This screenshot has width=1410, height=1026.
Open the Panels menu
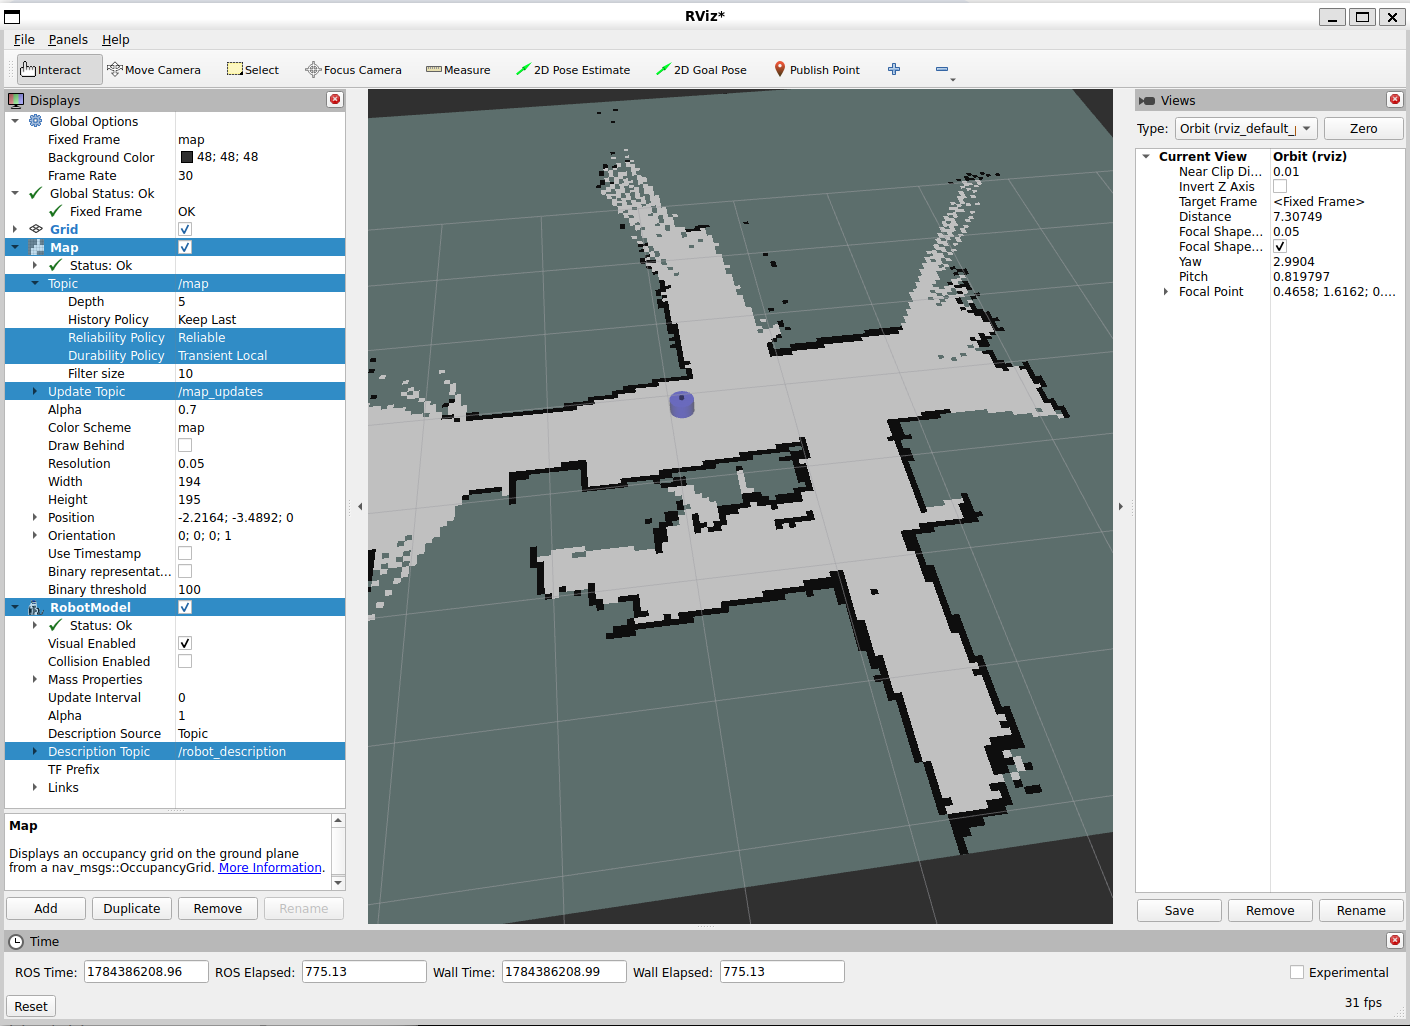(x=68, y=40)
